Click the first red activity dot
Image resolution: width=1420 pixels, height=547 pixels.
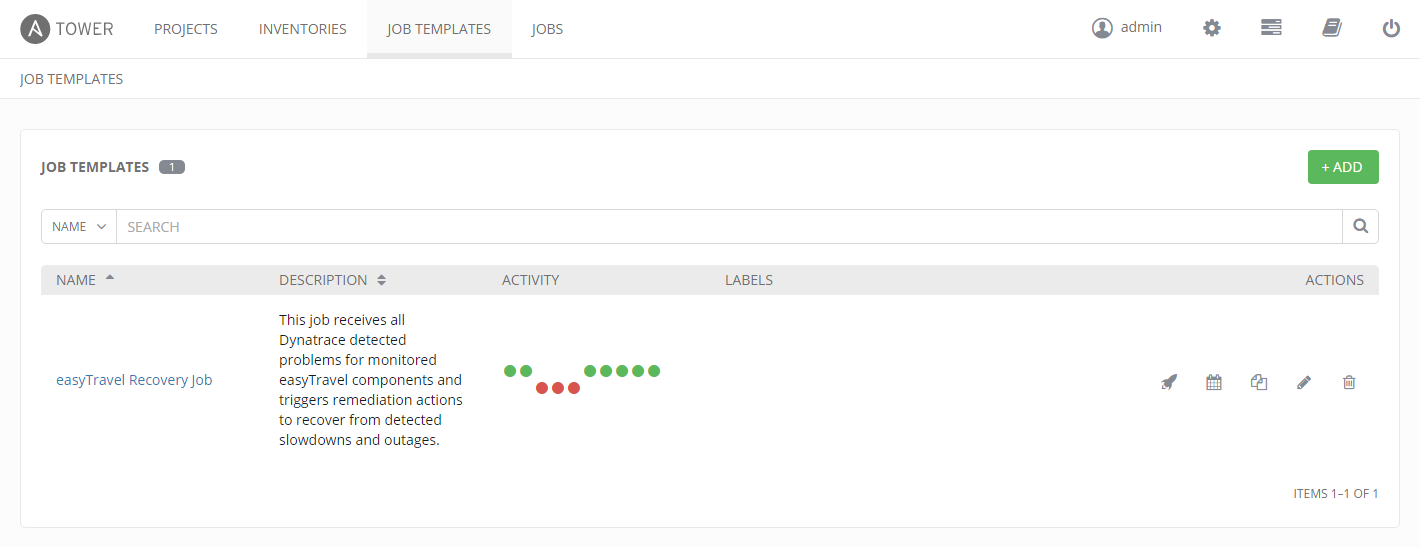tap(542, 388)
